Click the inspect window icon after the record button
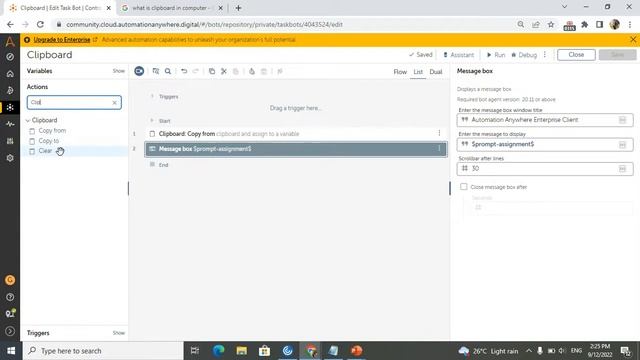 point(156,71)
